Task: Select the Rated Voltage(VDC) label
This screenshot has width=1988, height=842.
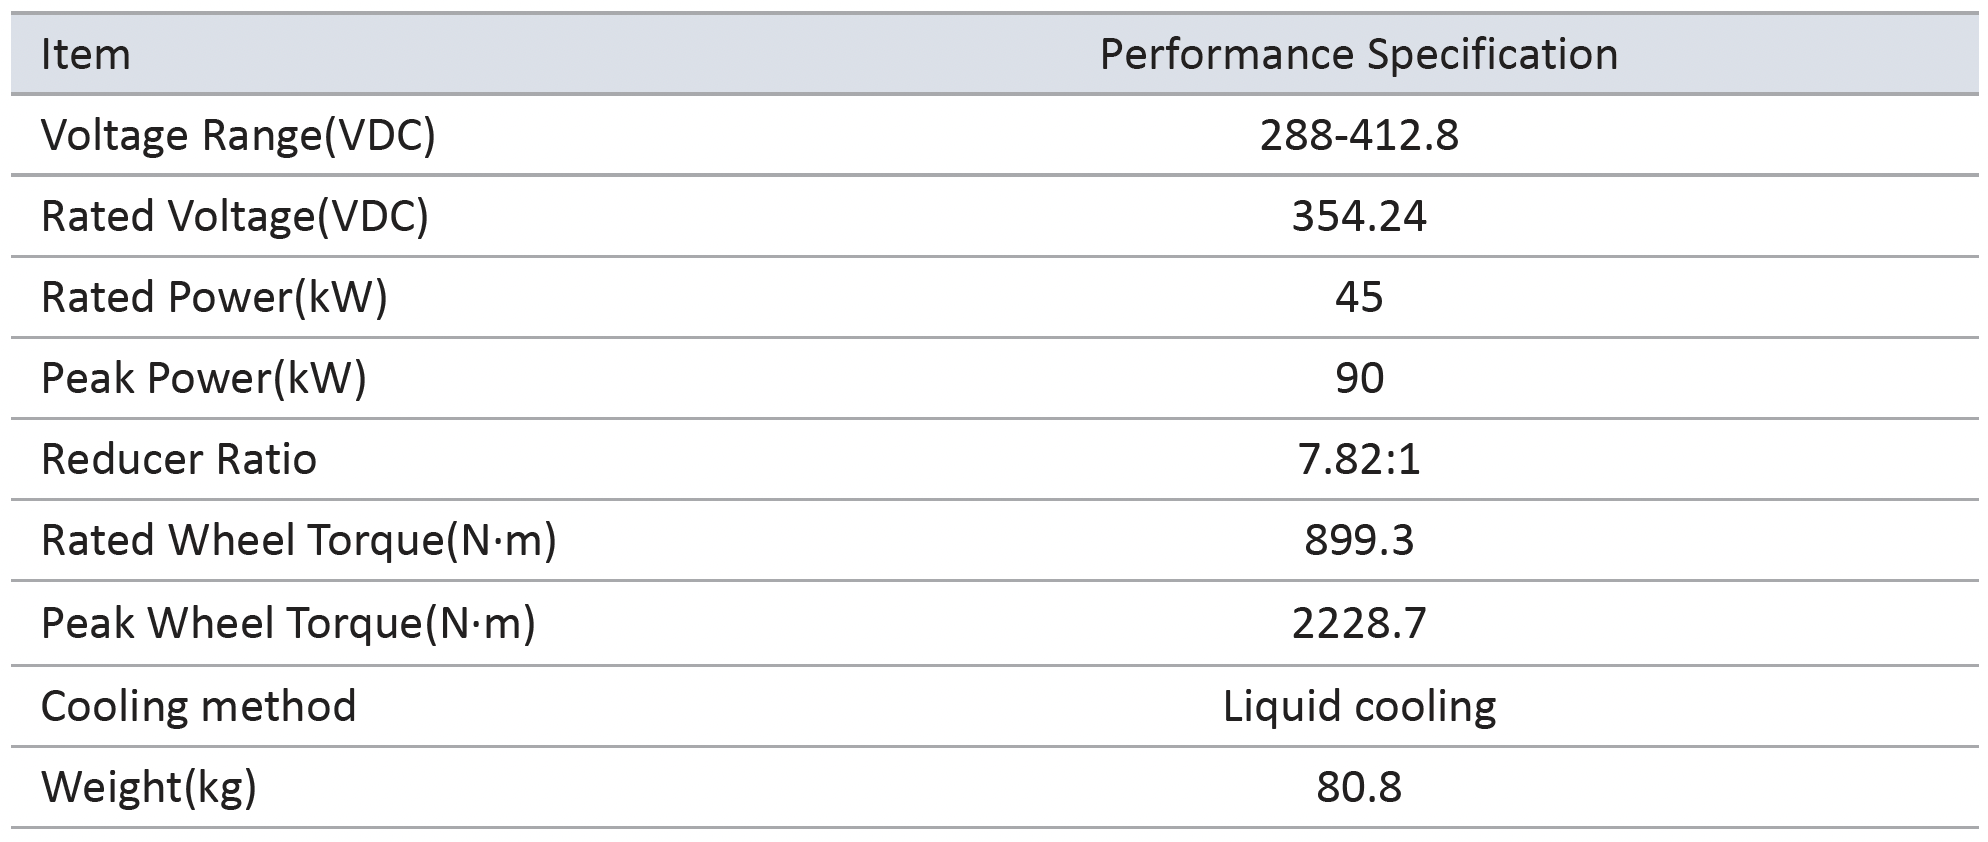Action: pos(234,217)
